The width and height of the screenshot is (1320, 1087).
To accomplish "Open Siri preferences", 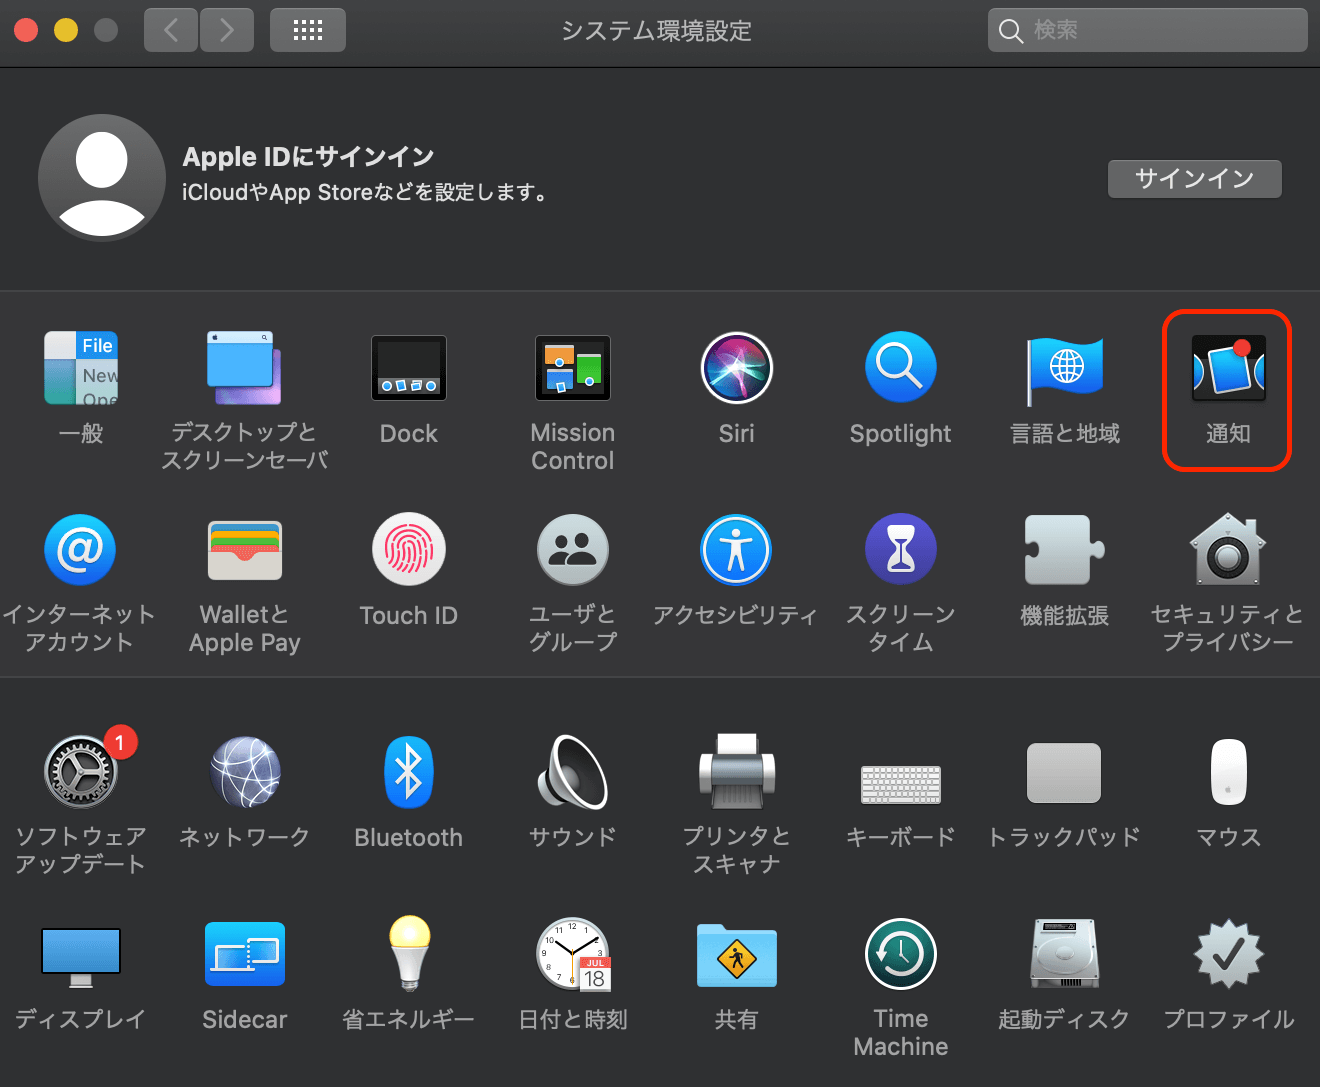I will point(736,368).
